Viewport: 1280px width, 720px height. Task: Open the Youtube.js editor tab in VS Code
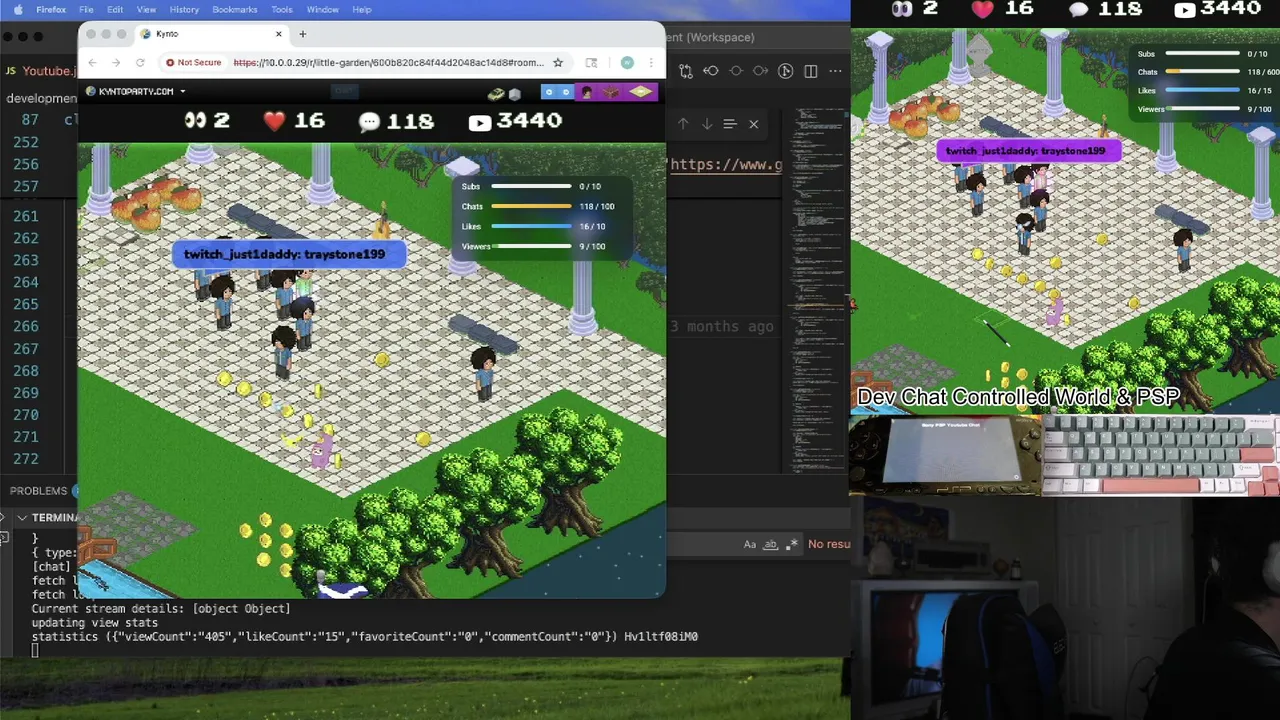(41, 71)
